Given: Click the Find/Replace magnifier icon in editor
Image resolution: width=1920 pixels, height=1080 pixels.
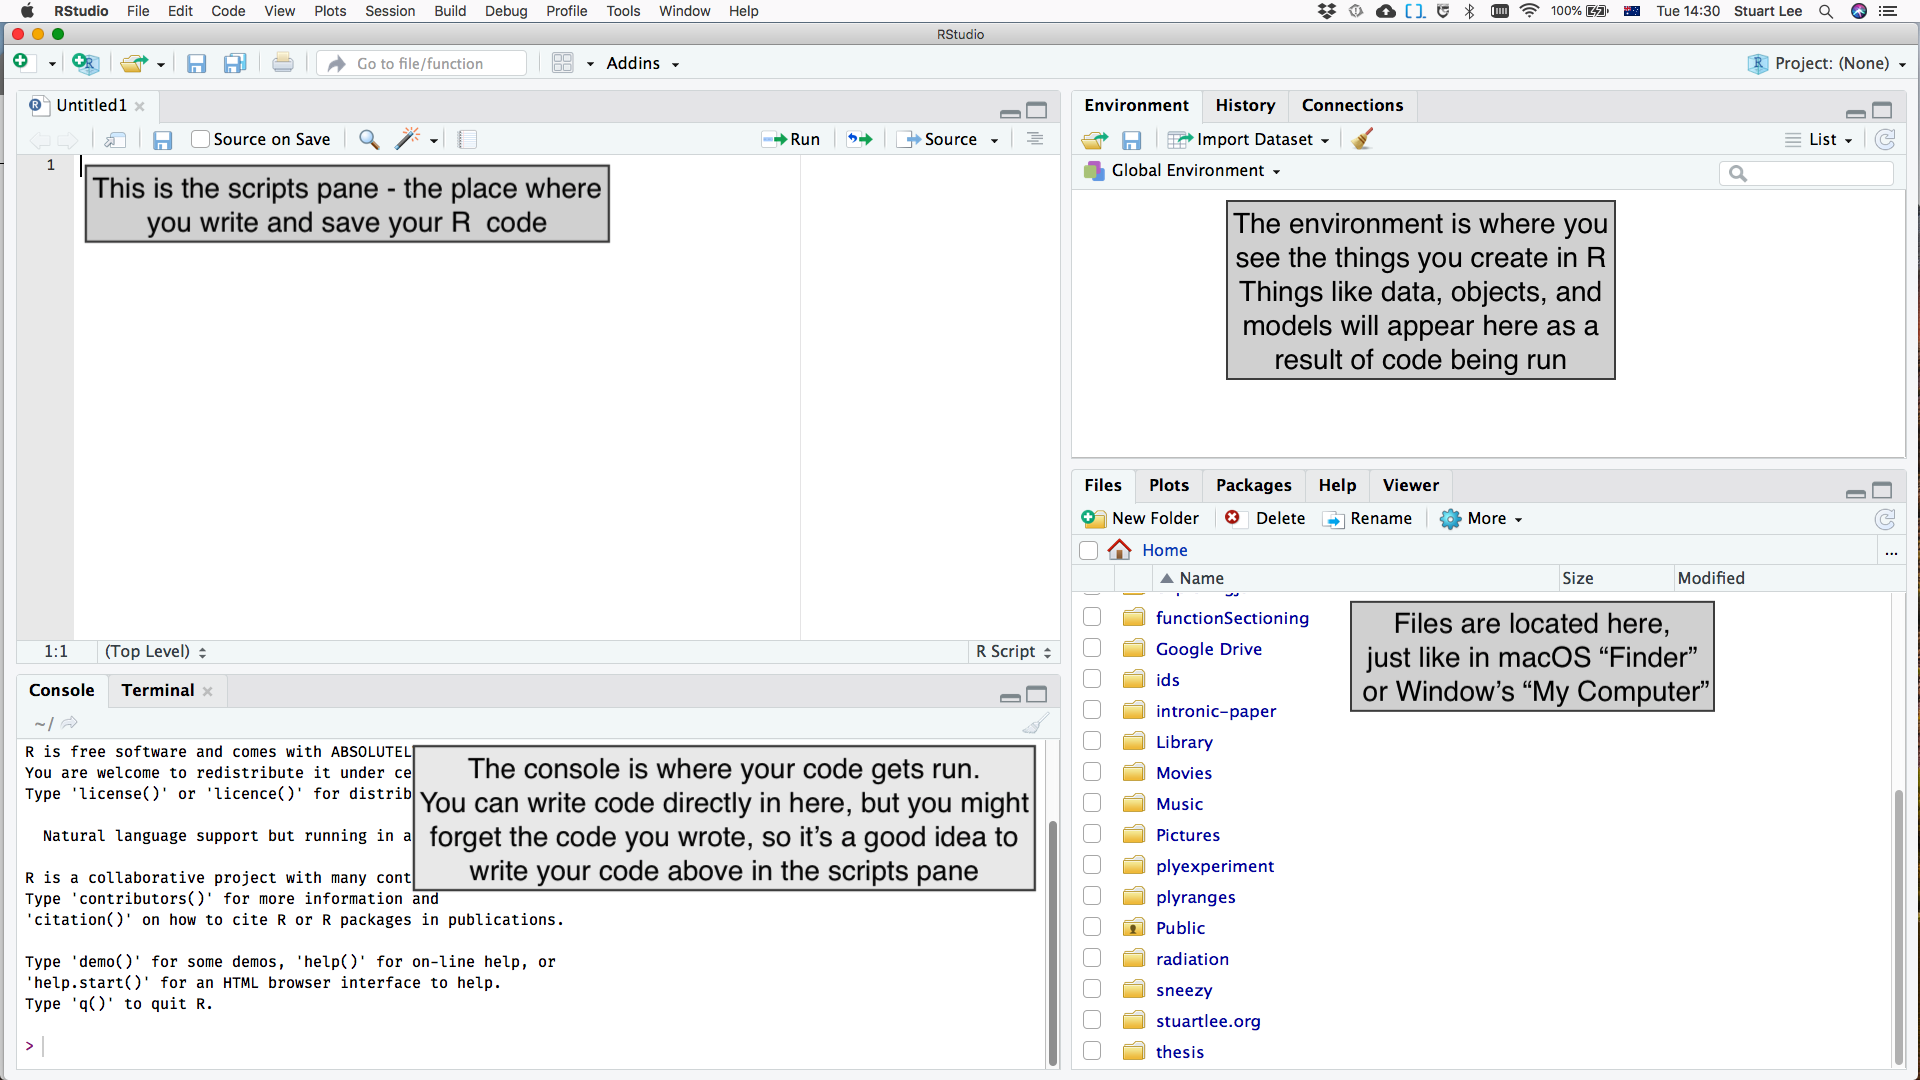Looking at the screenshot, I should 369,139.
